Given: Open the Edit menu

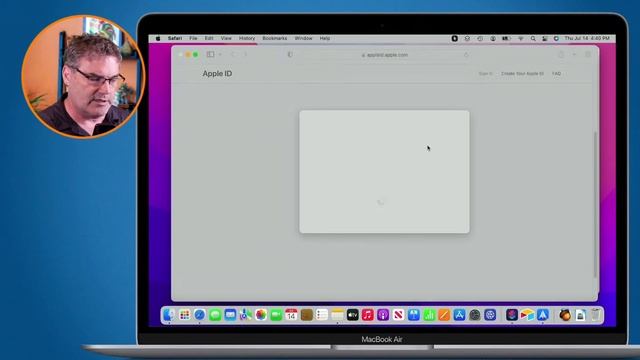Looking at the screenshot, I should coord(209,38).
